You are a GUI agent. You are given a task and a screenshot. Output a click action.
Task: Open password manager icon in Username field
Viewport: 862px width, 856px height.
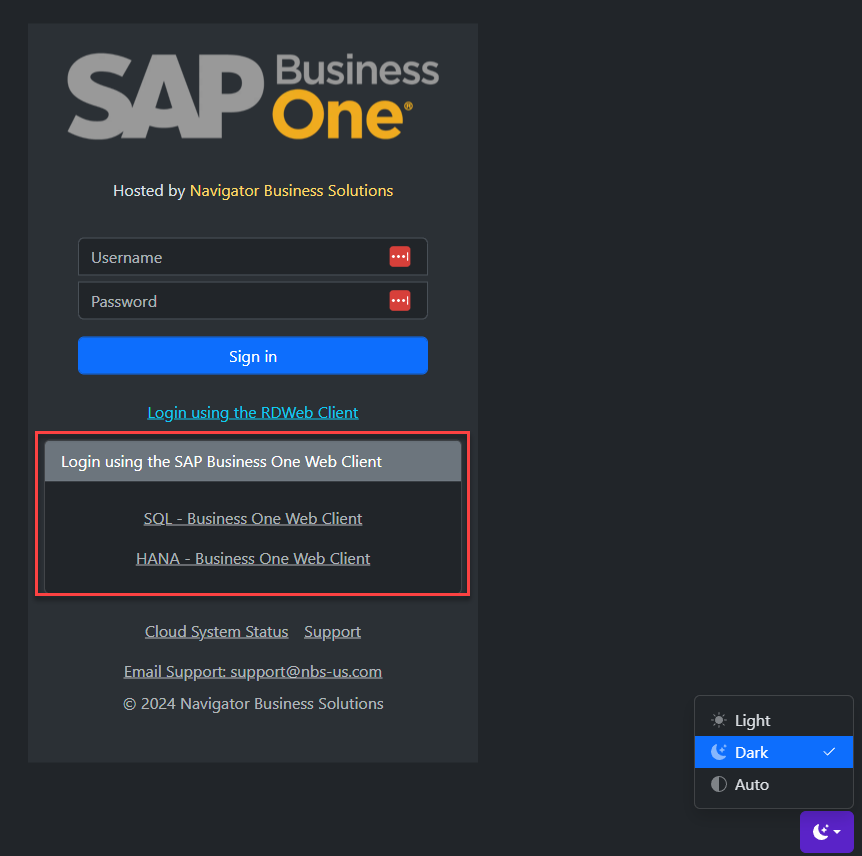pyautogui.click(x=400, y=257)
